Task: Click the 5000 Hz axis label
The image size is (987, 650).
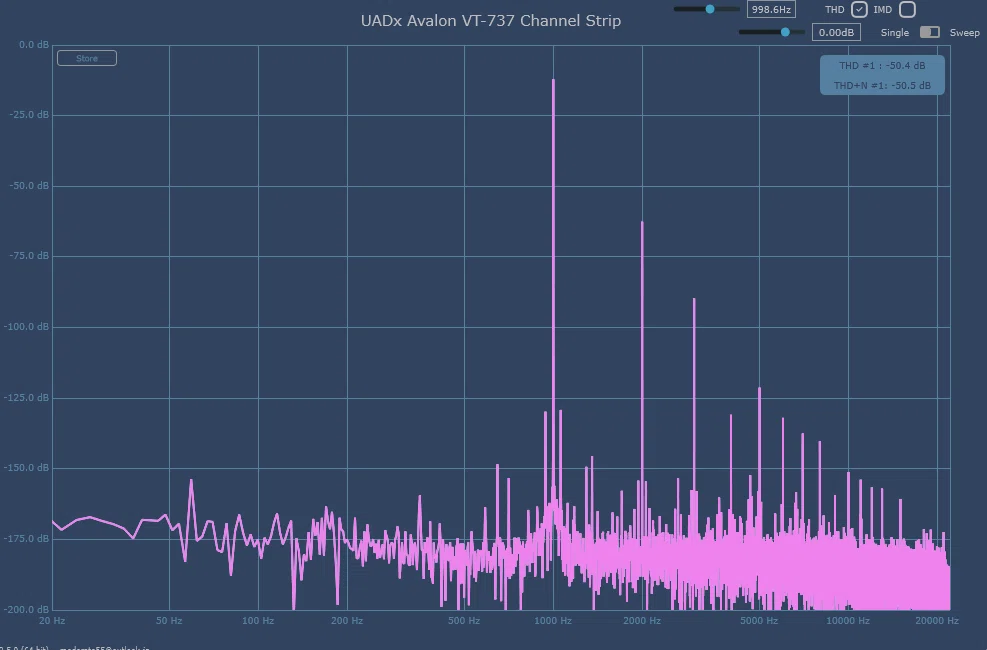Action: [759, 620]
